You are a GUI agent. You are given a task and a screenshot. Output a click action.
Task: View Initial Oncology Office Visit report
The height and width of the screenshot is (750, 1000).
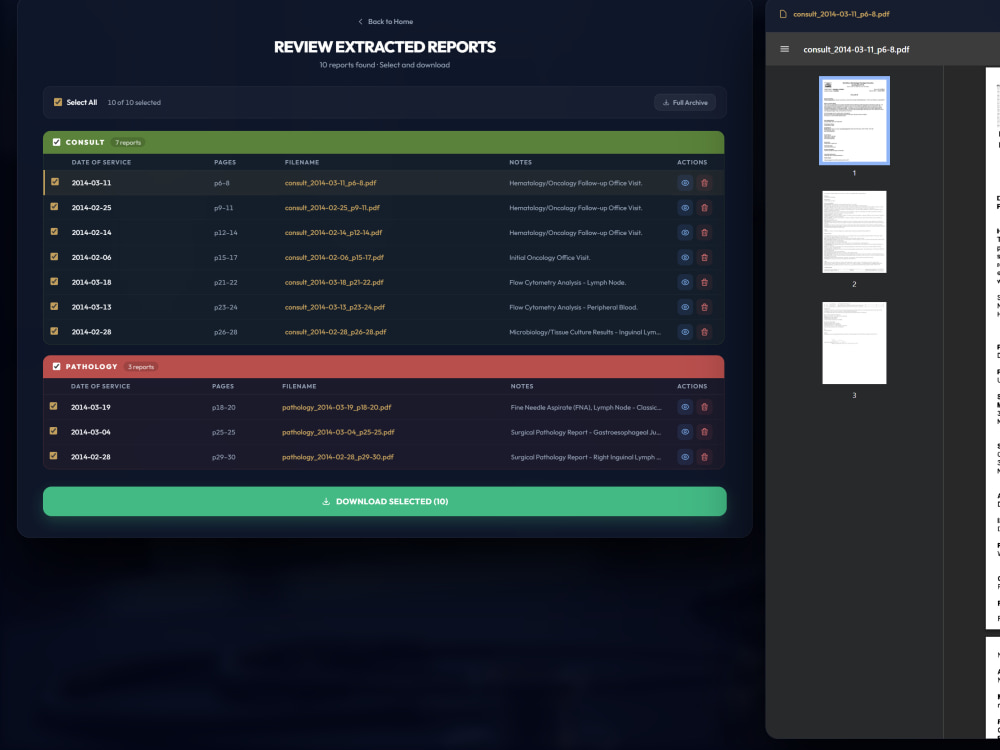click(x=685, y=258)
